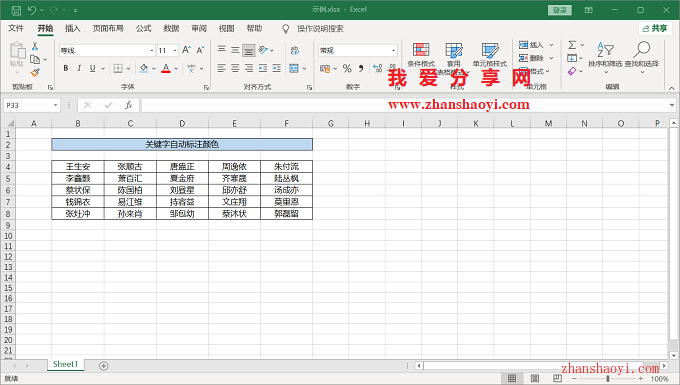Screen dimensions: 680x385
Task: Open the font size dropdown
Action: click(175, 51)
